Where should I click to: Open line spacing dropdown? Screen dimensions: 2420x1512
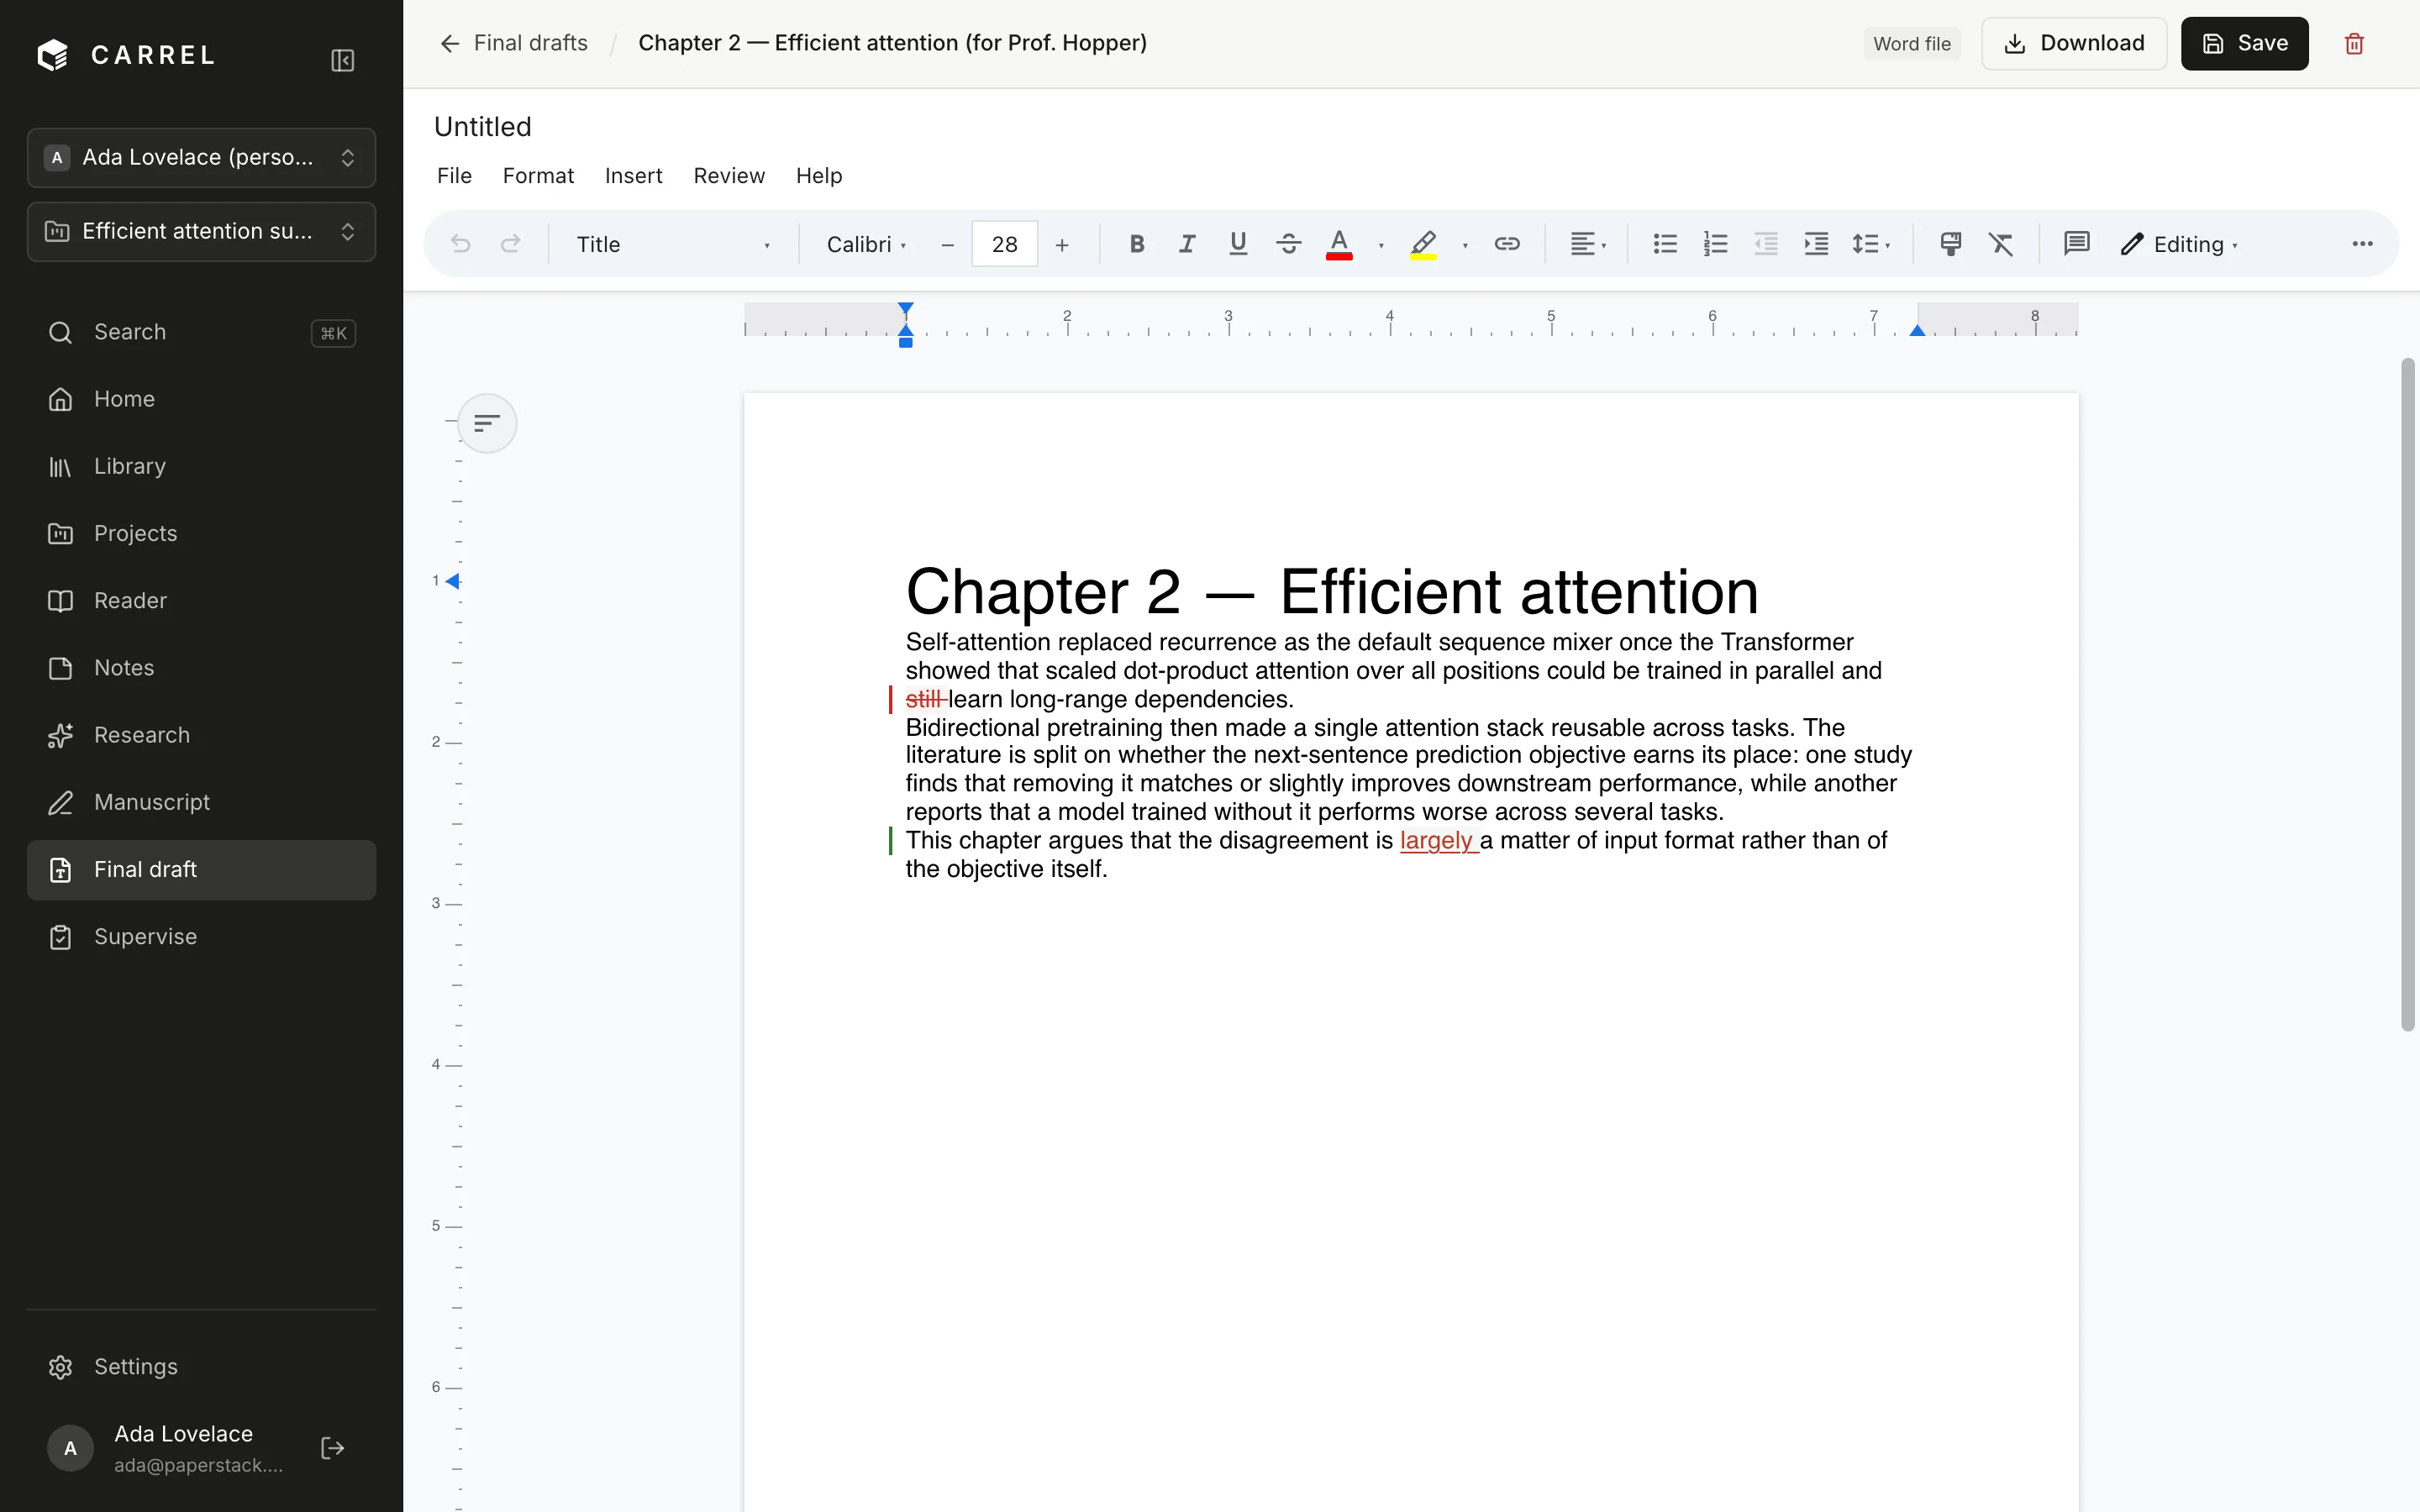(x=1871, y=244)
